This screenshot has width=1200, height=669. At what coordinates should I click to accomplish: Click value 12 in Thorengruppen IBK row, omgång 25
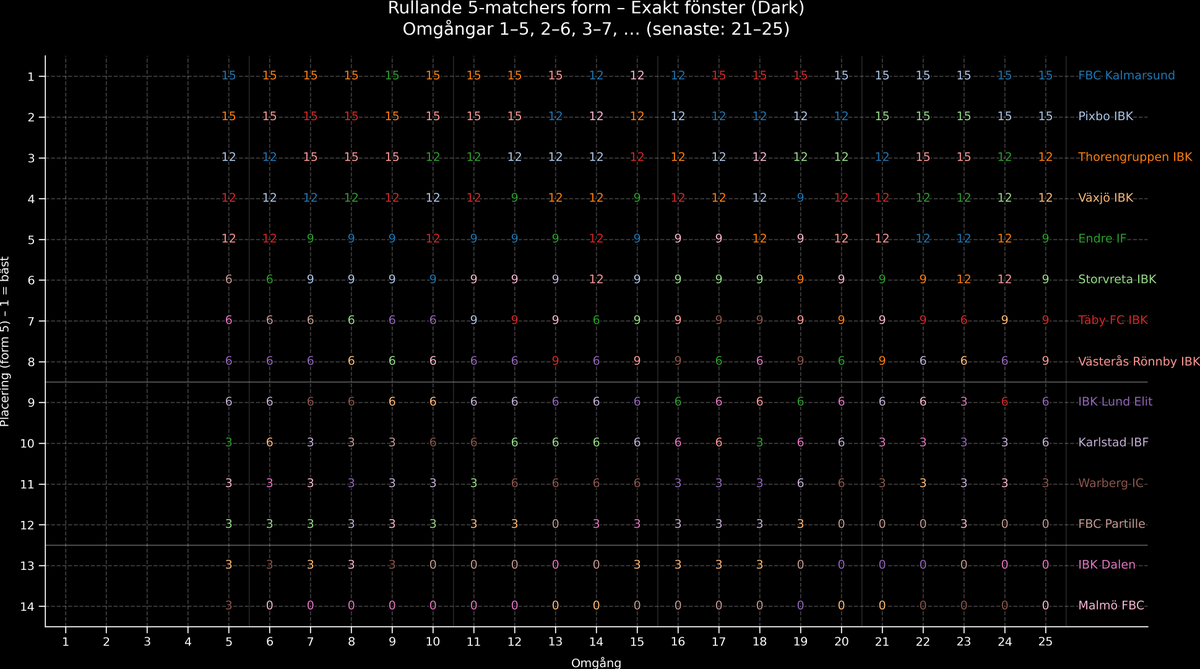1045,158
